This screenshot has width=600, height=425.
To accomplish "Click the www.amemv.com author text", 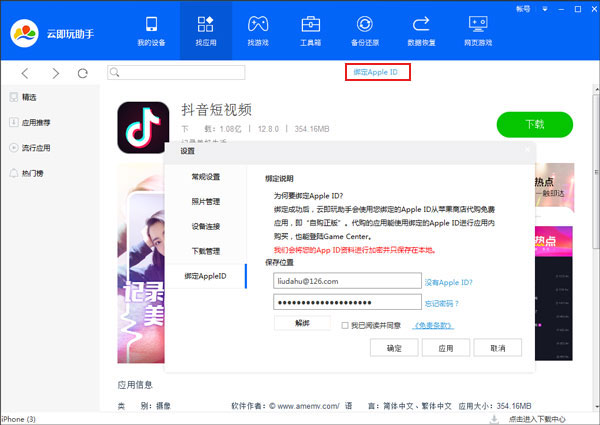I will 308,406.
